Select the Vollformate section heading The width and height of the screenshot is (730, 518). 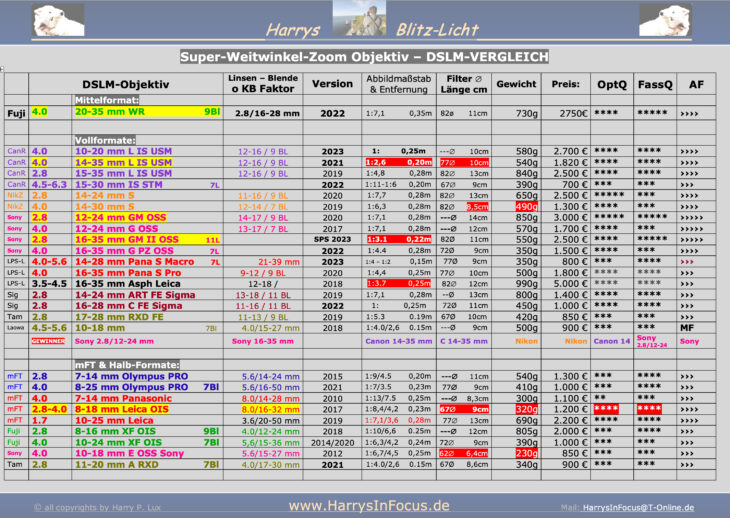point(100,139)
